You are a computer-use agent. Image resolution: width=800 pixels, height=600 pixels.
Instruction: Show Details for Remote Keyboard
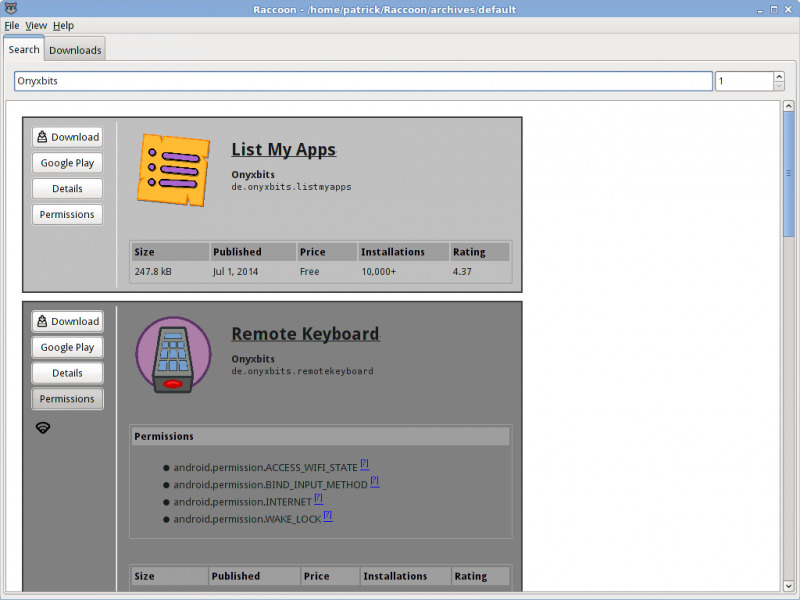(67, 373)
